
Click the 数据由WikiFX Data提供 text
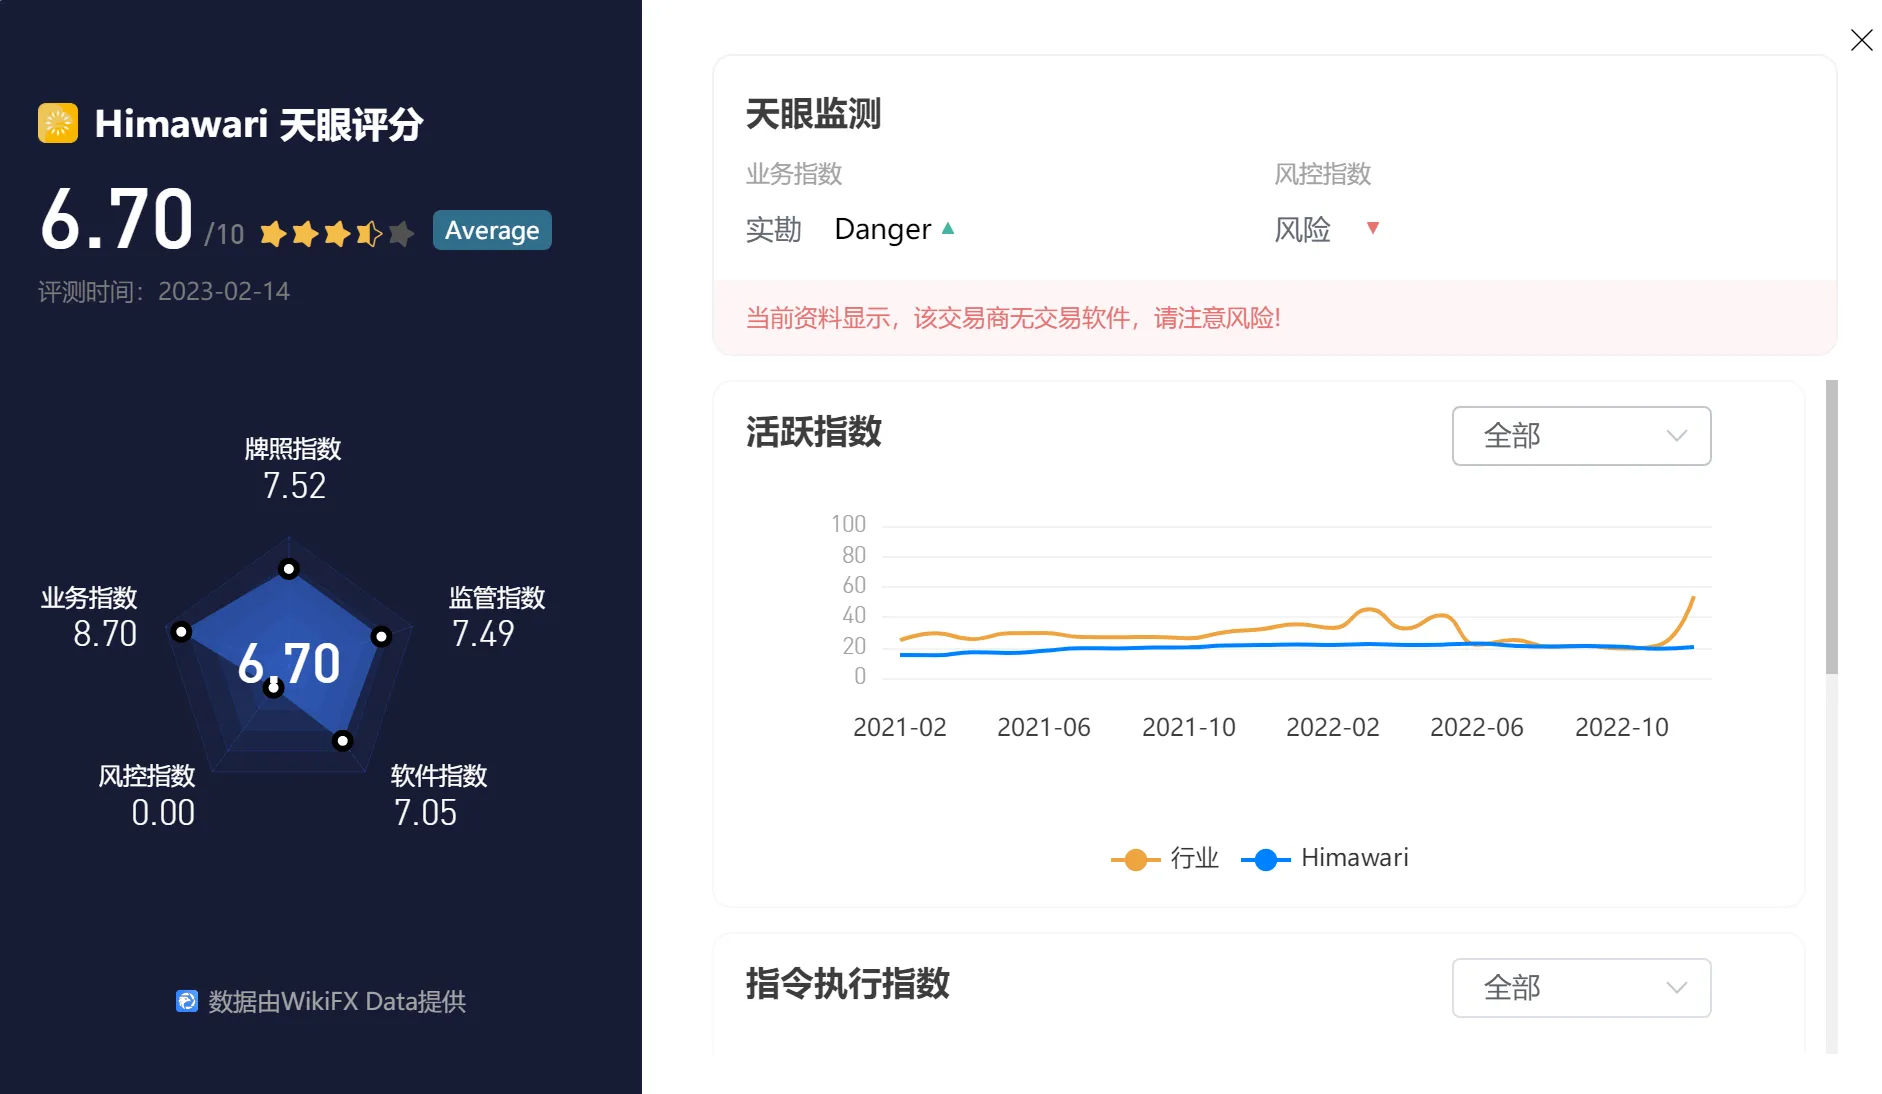pos(337,1001)
